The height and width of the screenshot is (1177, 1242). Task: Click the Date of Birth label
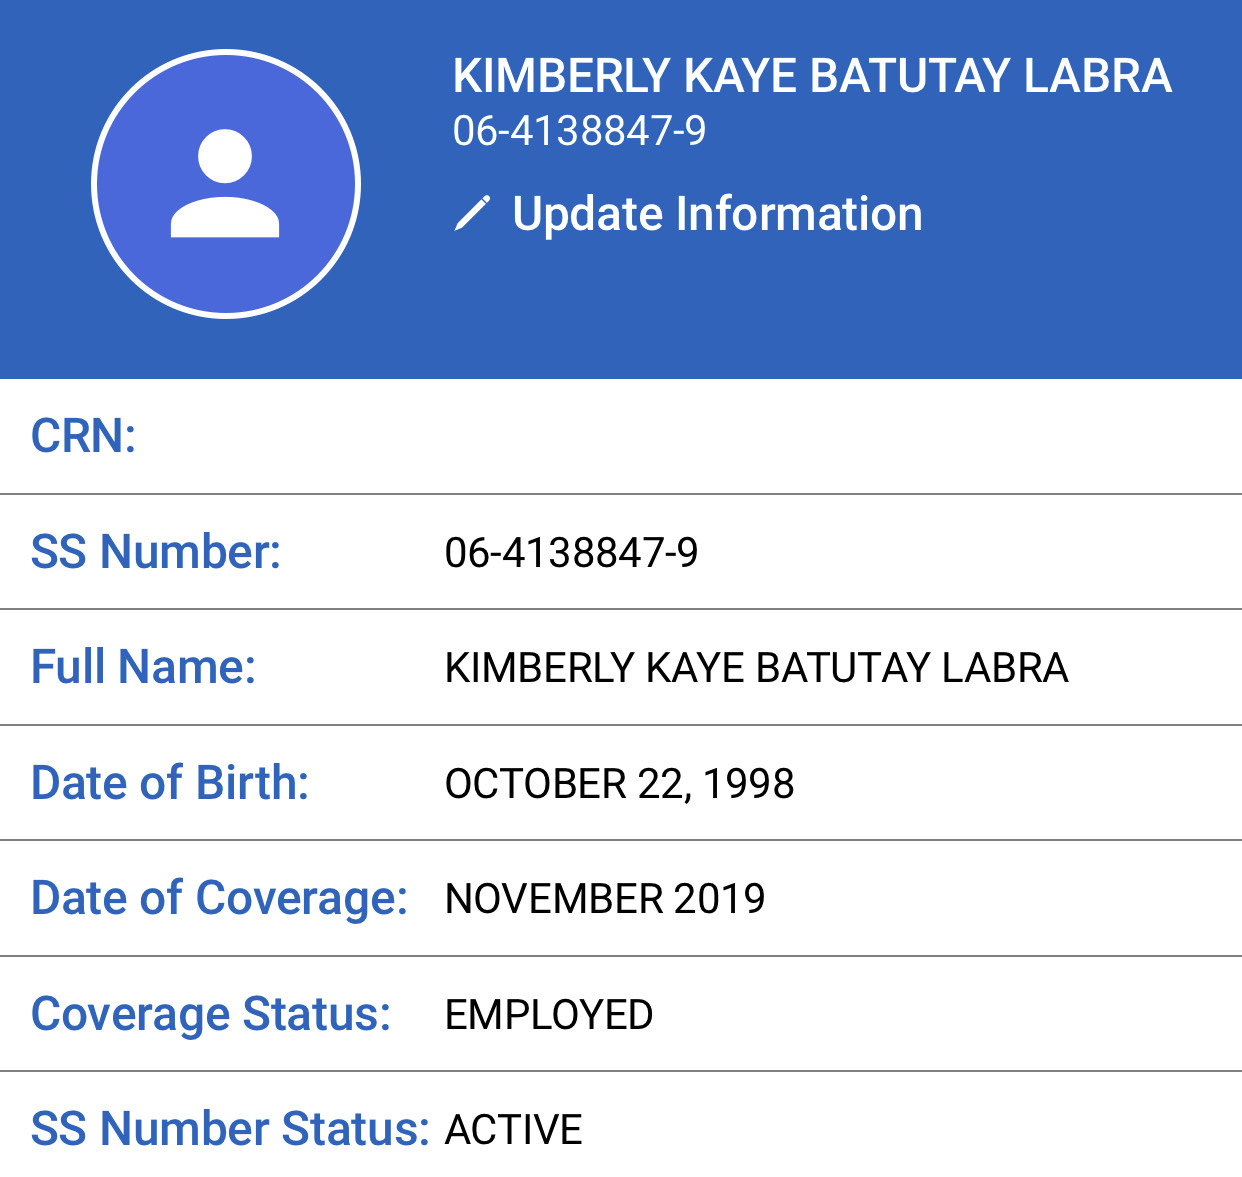pos(170,783)
